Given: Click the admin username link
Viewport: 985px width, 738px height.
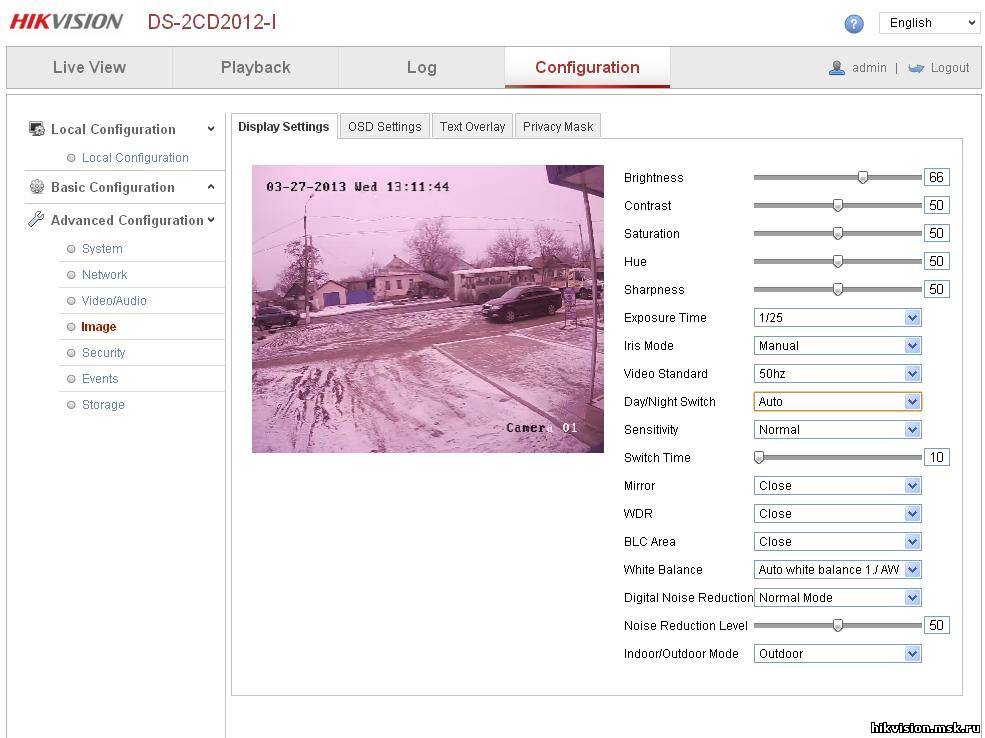Looking at the screenshot, I should [x=869, y=68].
